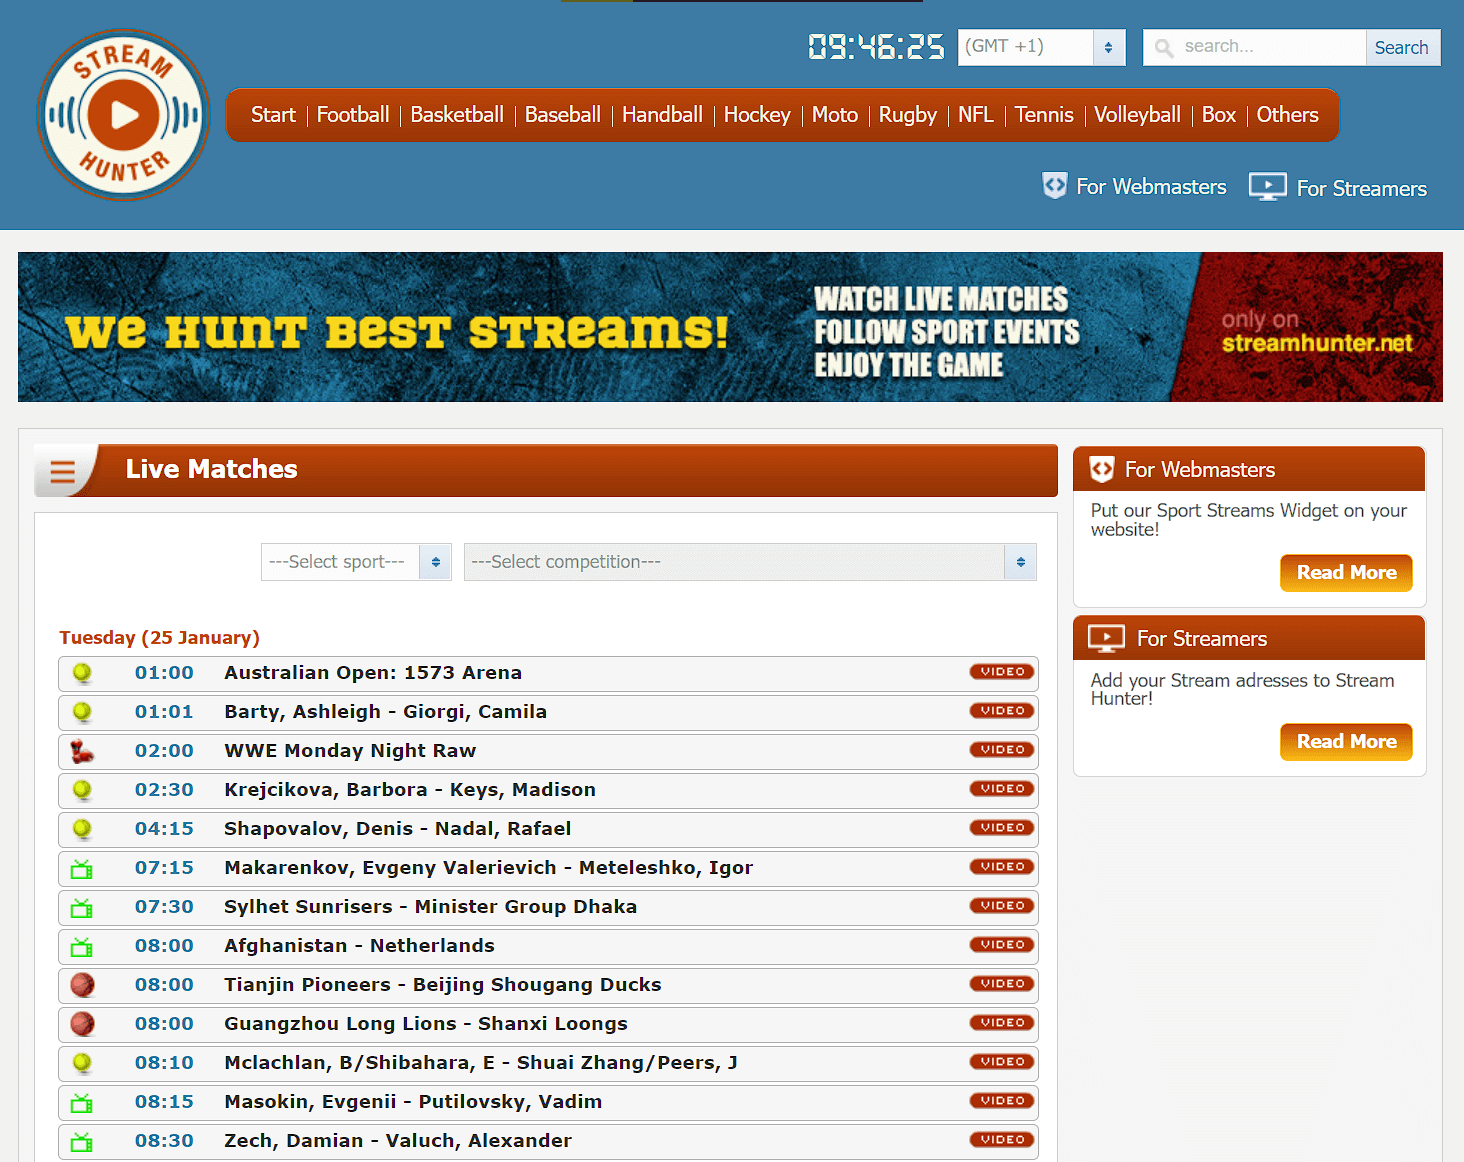This screenshot has width=1464, height=1162.
Task: Open VIDEO for Barty versus Giorgi match
Action: coord(1001,710)
